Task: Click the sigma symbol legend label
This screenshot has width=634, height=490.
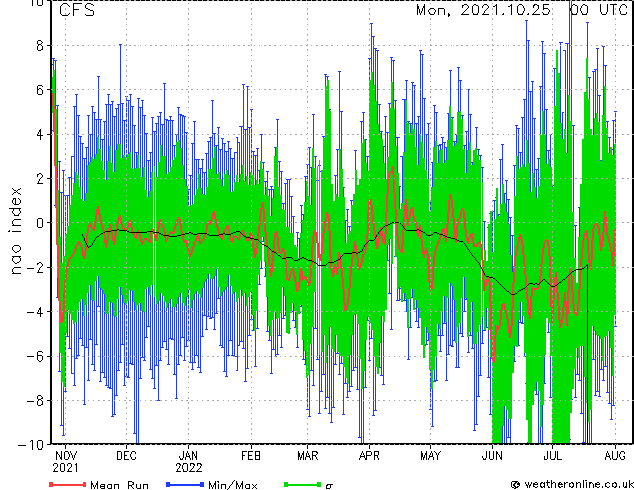Action: click(x=329, y=485)
